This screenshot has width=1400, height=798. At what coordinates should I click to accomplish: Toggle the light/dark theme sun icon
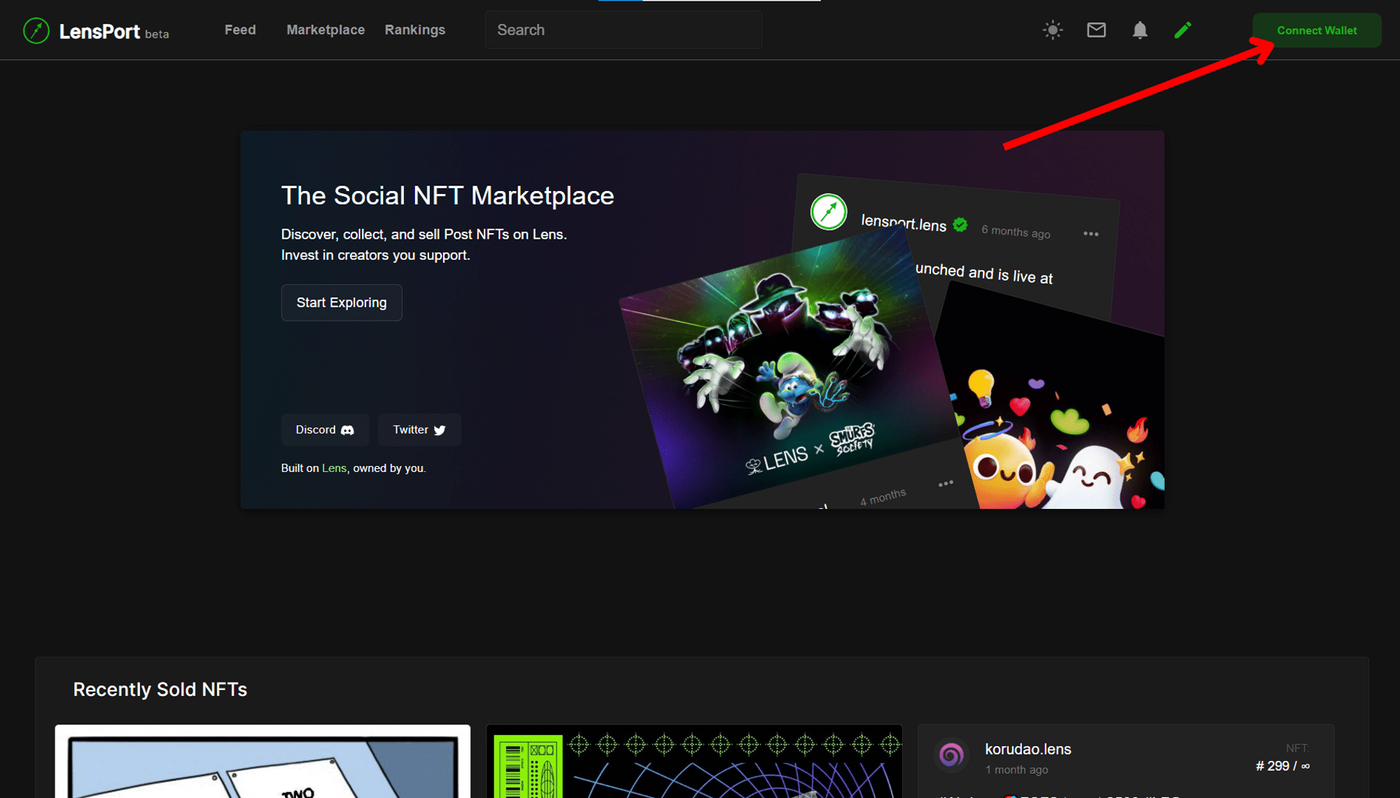(1053, 30)
